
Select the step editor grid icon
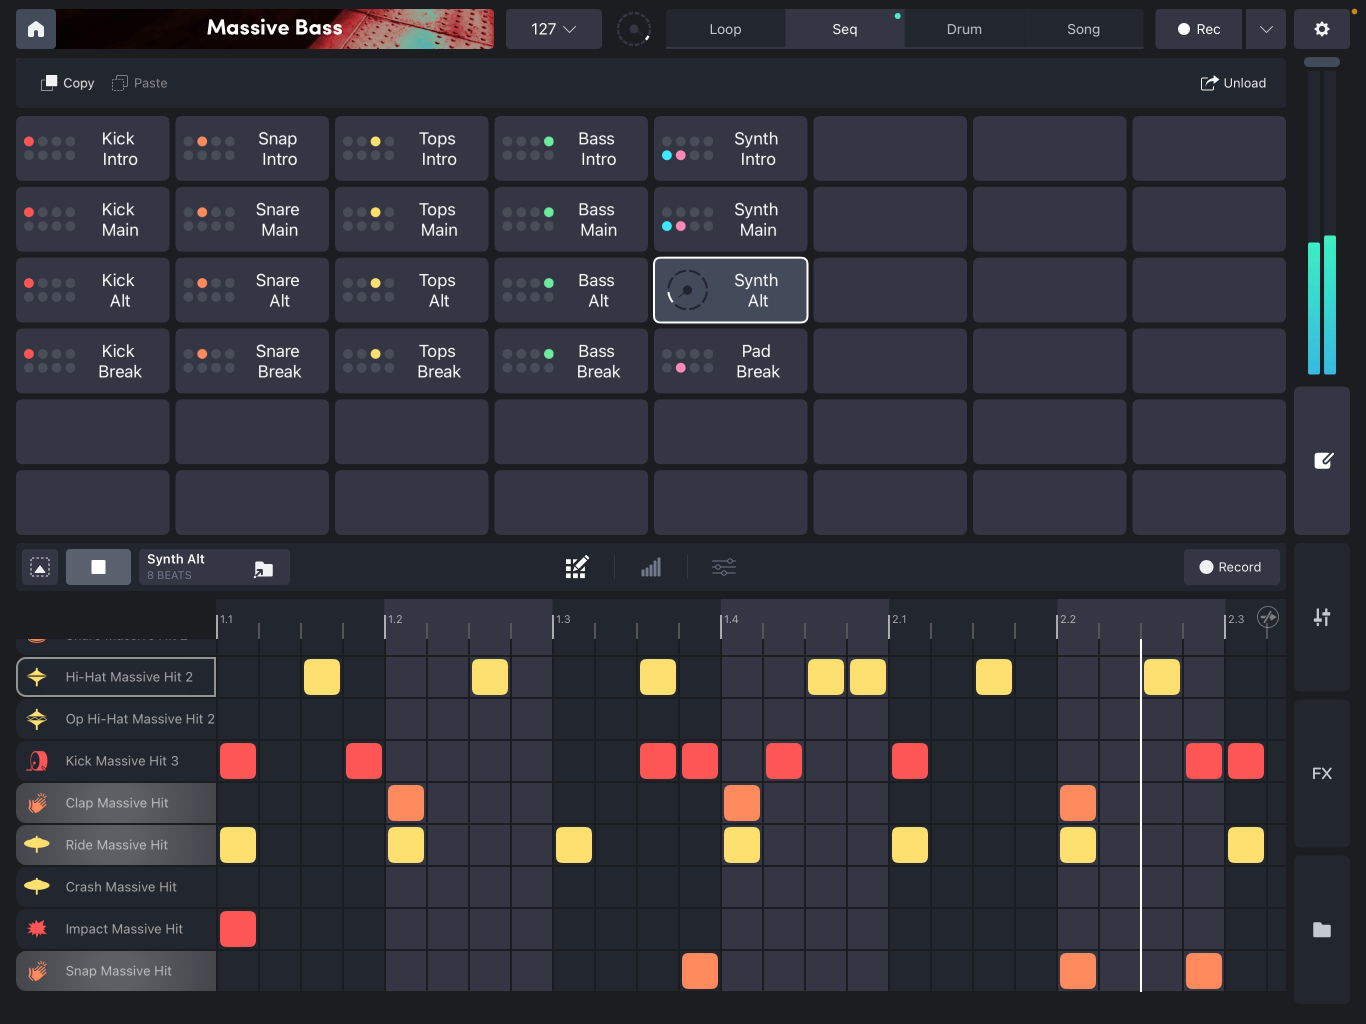click(x=577, y=566)
